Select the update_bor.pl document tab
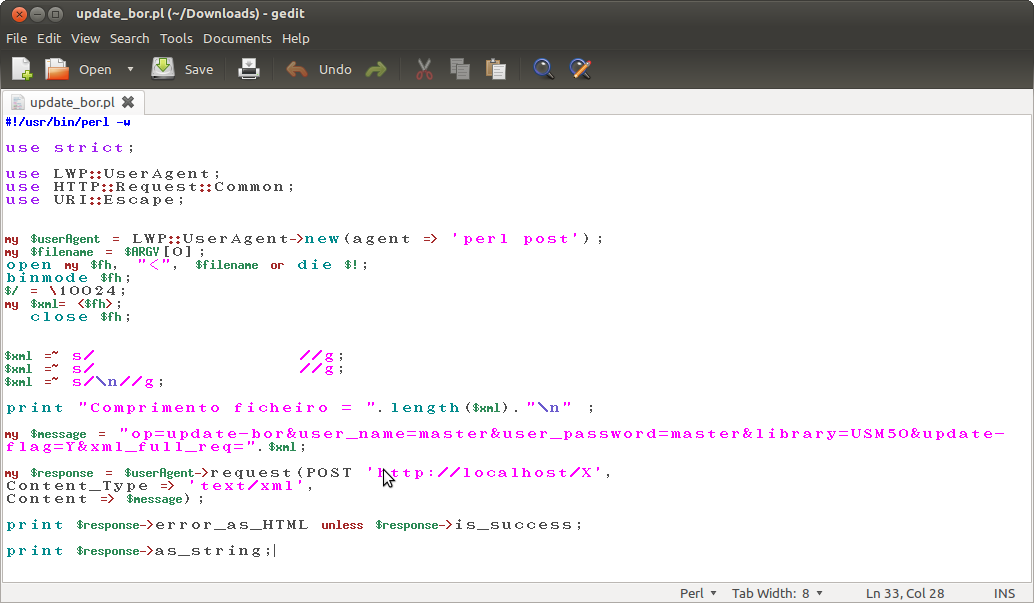1034x603 pixels. tap(73, 102)
